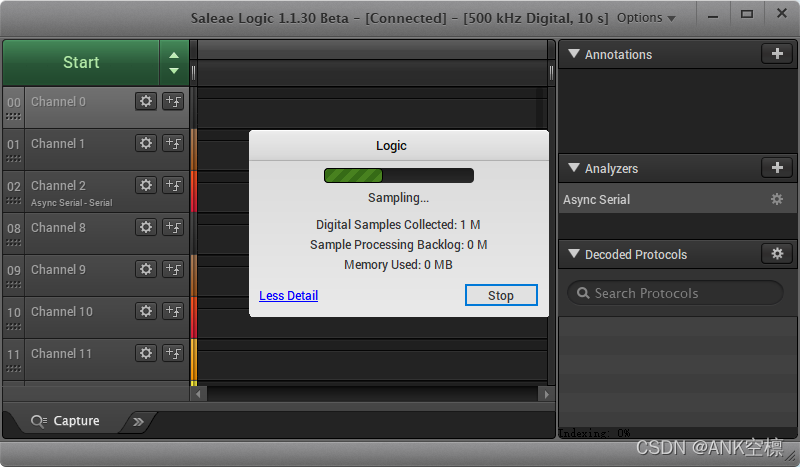Select the Channel 8 label
Screen dimensions: 800x467
tap(58, 227)
